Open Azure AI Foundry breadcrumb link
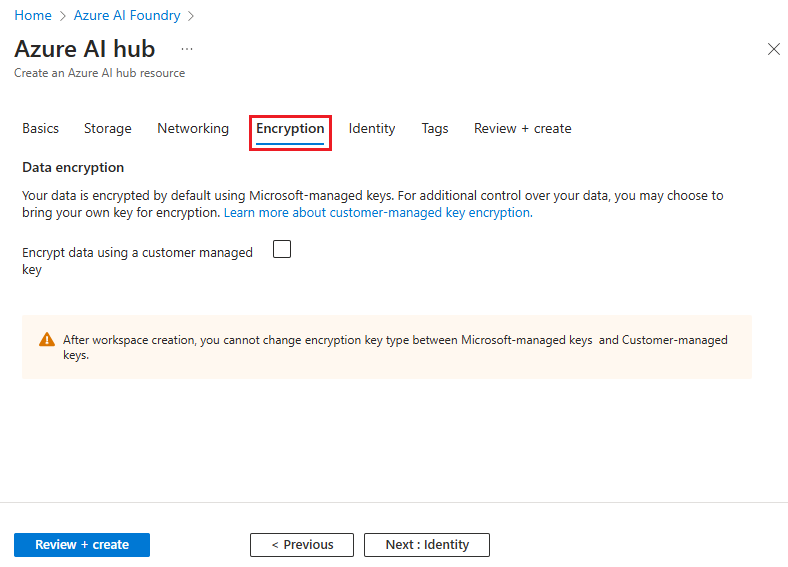The width and height of the screenshot is (788, 567). pos(127,16)
